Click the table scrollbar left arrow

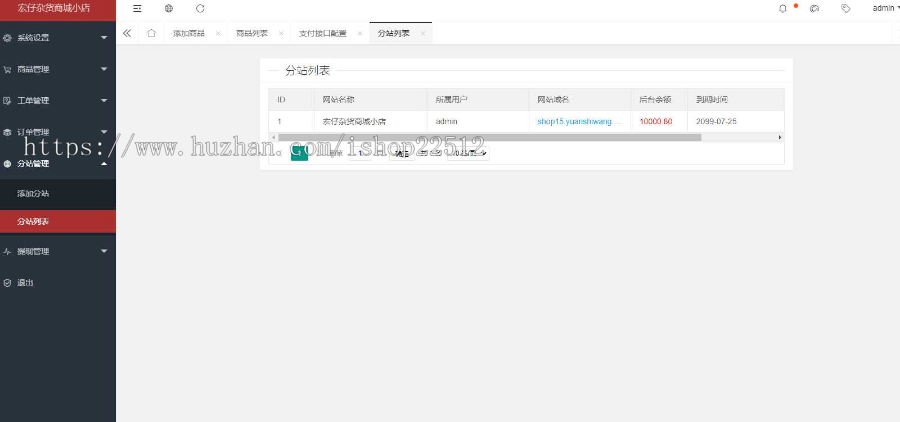(x=273, y=138)
